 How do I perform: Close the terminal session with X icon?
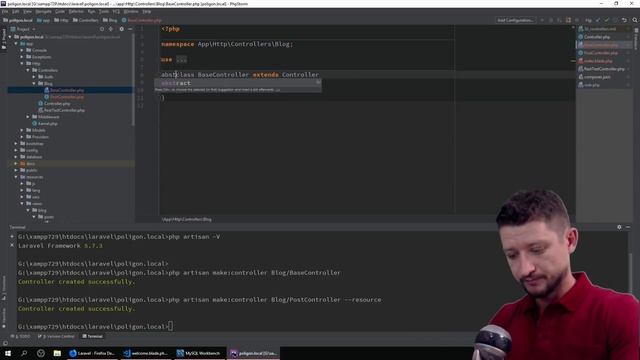pyautogui.click(x=12, y=245)
